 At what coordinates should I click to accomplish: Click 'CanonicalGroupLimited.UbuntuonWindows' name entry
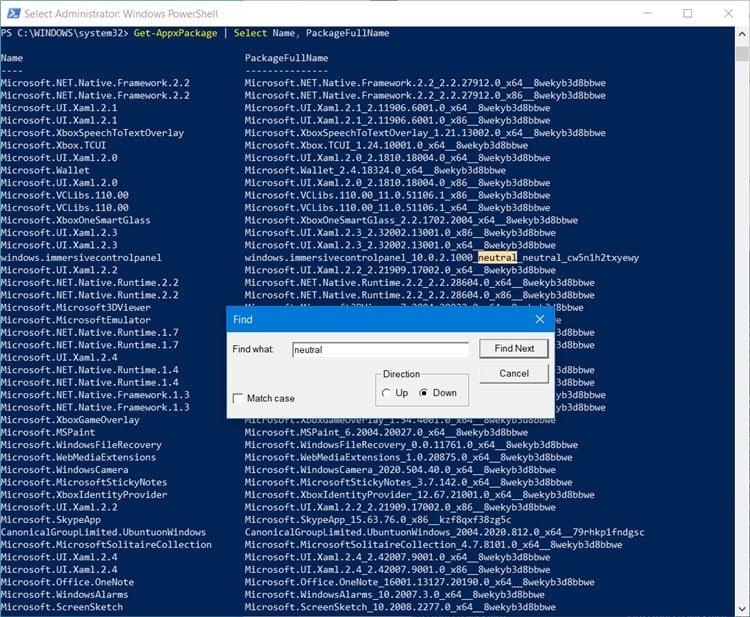click(x=103, y=532)
